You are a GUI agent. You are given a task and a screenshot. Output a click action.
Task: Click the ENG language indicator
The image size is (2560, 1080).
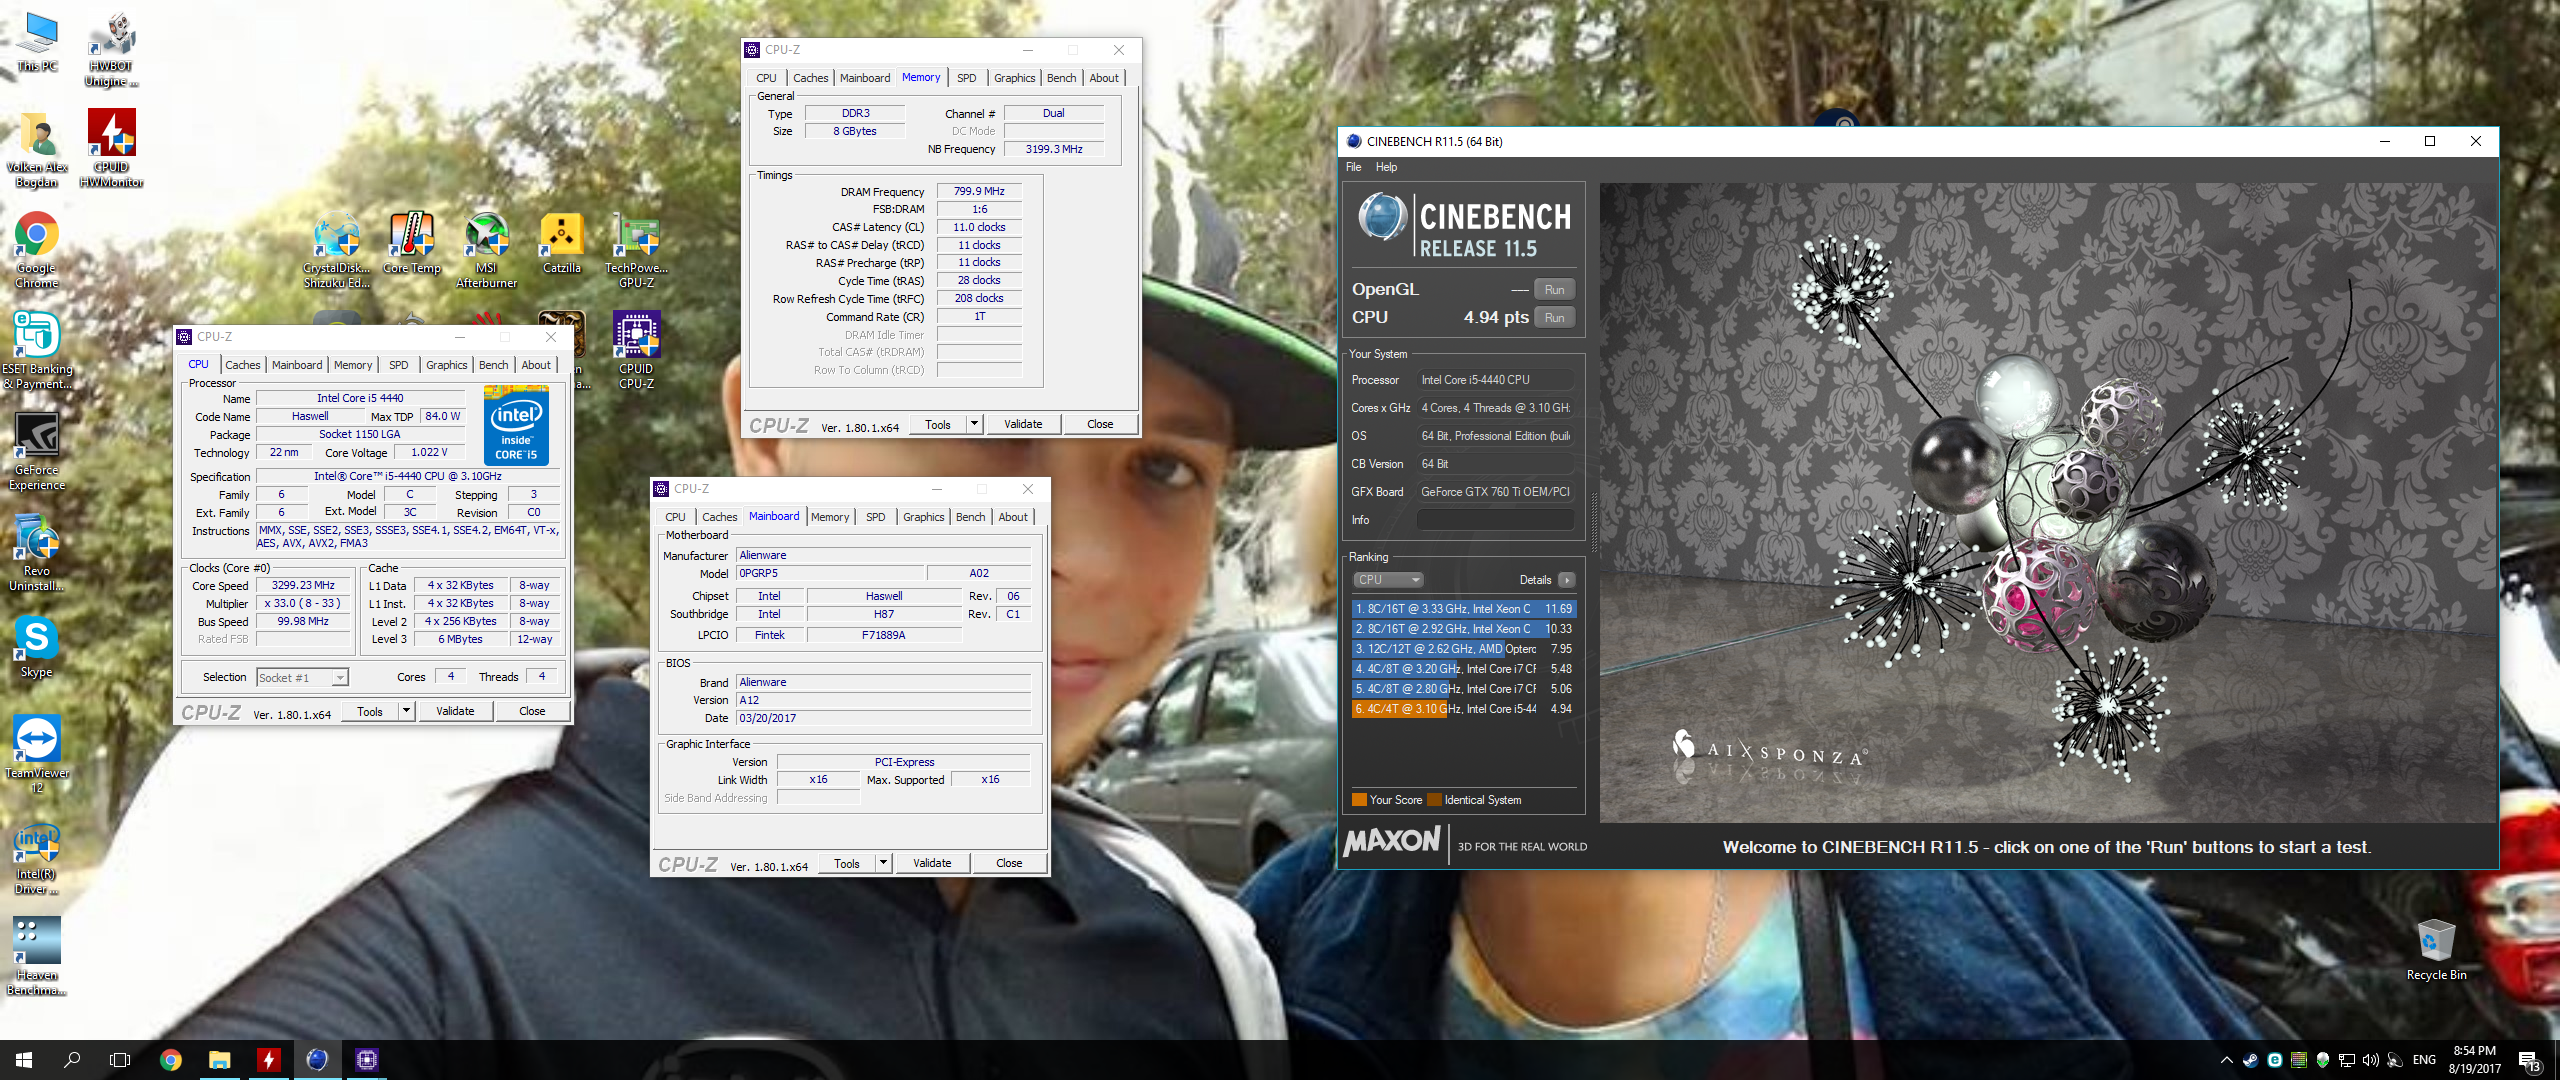[x=2424, y=1060]
